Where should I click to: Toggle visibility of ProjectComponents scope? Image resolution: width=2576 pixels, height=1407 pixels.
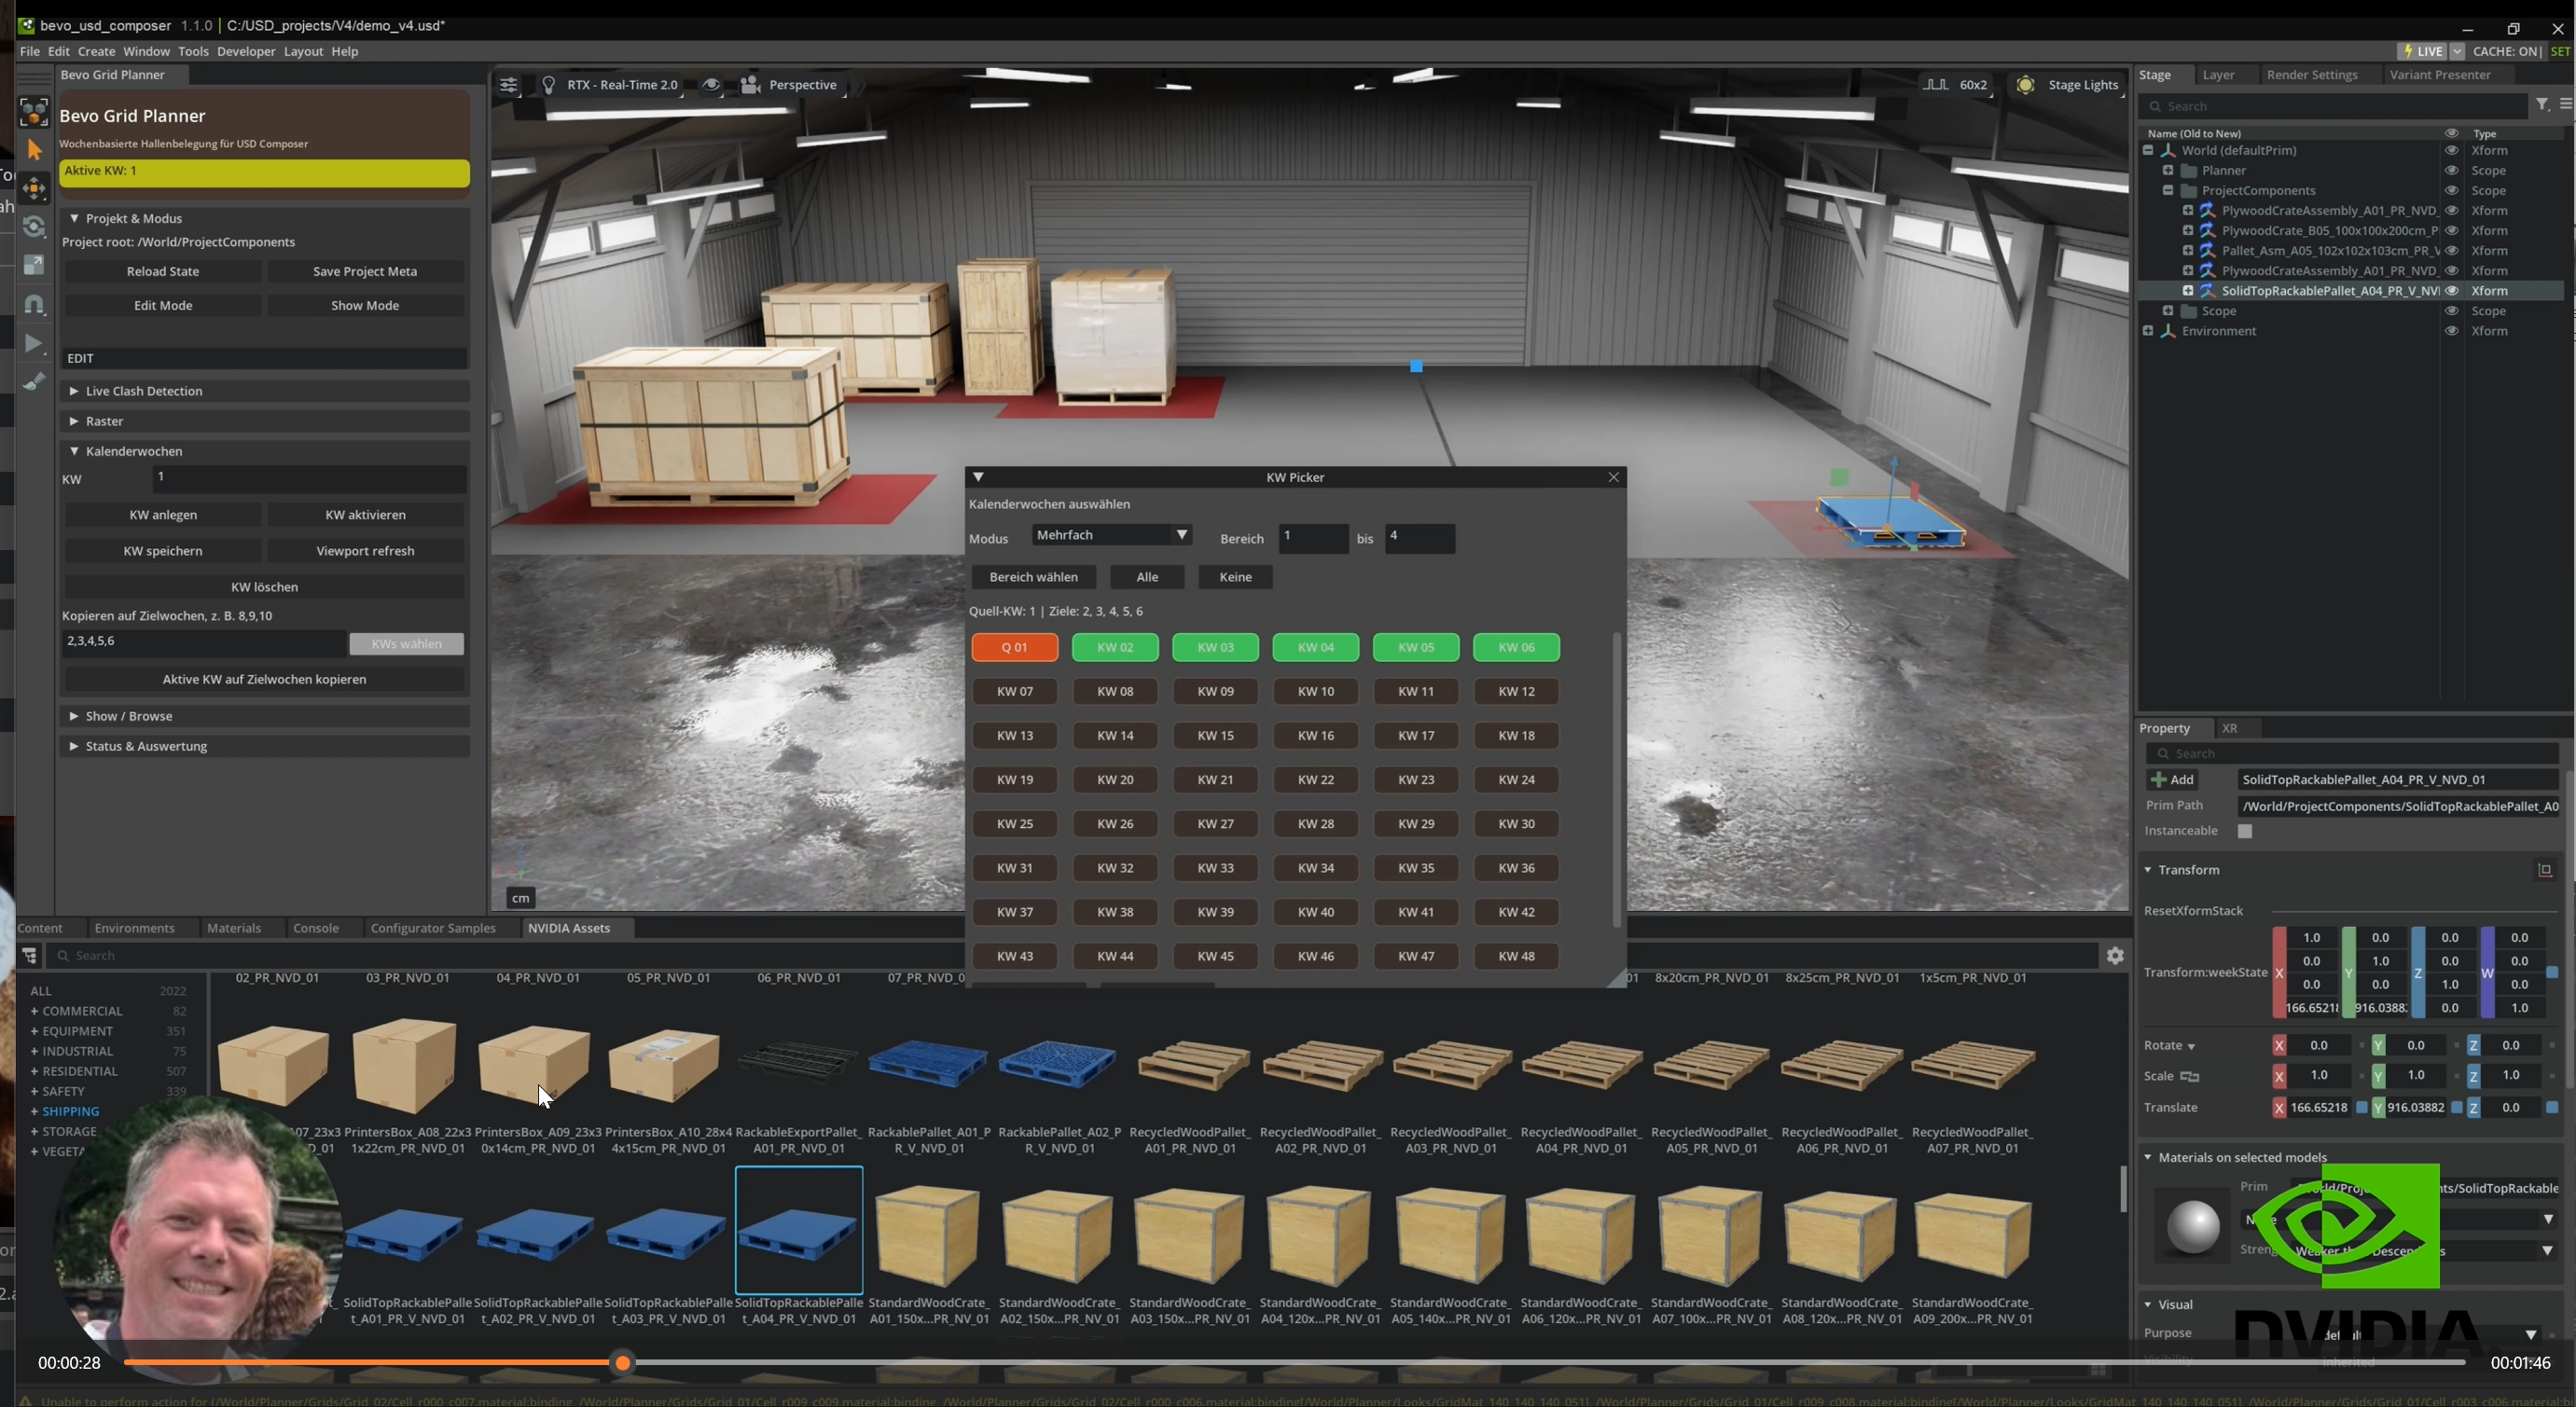[2451, 191]
